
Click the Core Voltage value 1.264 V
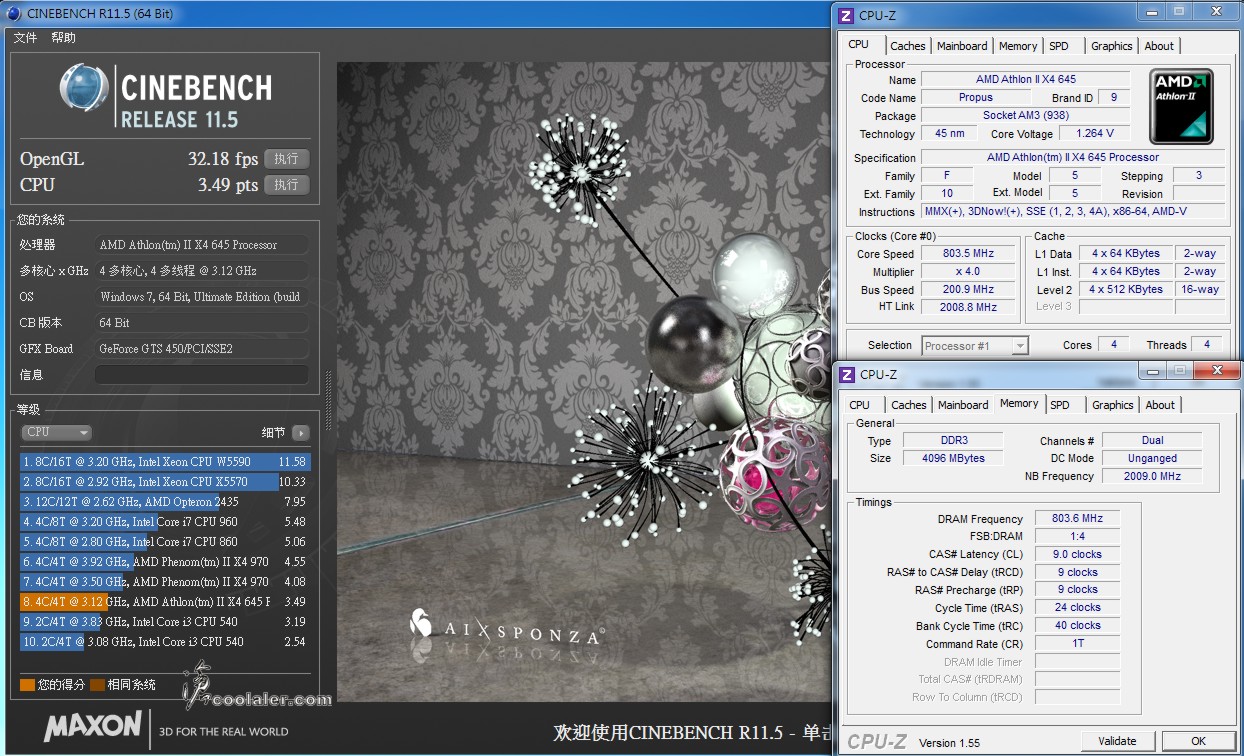[x=1095, y=134]
